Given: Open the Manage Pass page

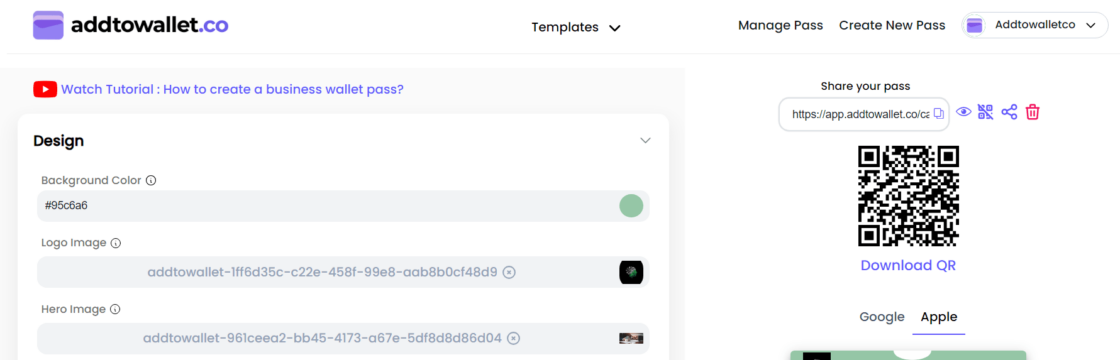Looking at the screenshot, I should coord(780,26).
